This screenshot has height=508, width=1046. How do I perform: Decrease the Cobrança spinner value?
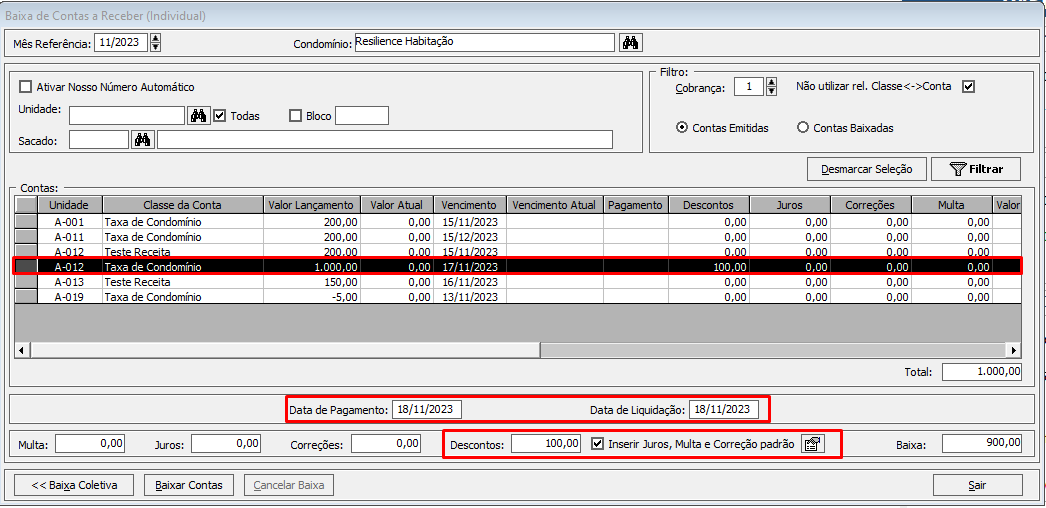click(772, 91)
